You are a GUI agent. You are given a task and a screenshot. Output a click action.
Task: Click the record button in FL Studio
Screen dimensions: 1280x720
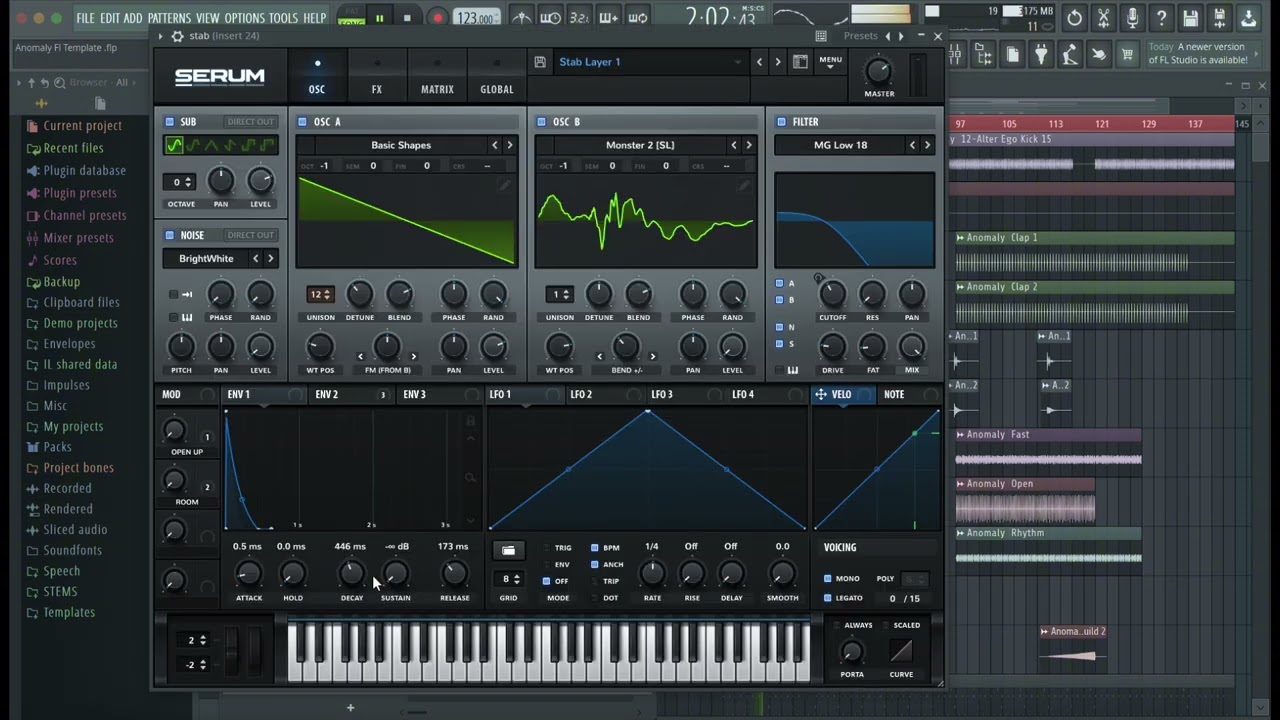tap(437, 18)
